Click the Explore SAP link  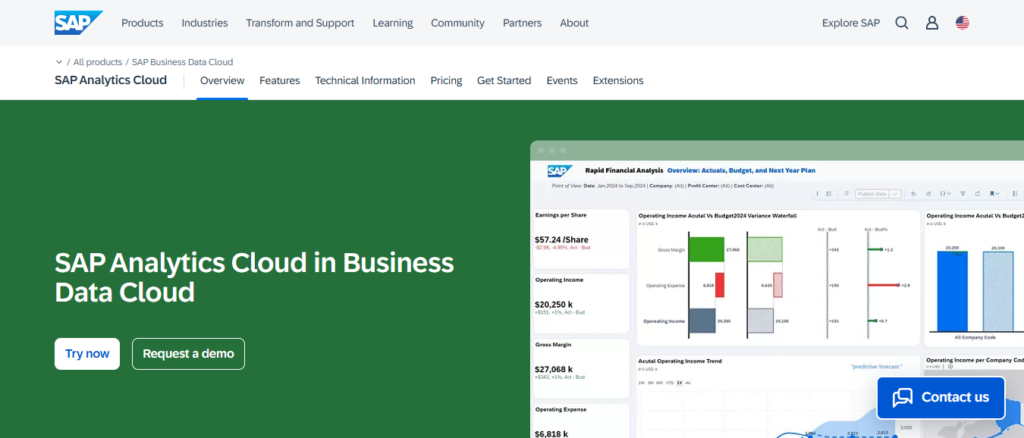[x=851, y=23]
